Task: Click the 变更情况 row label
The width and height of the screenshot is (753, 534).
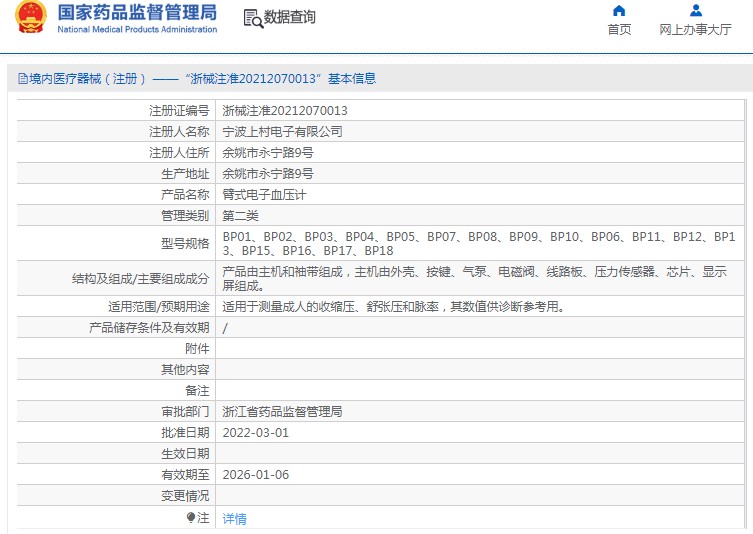Action: 185,496
